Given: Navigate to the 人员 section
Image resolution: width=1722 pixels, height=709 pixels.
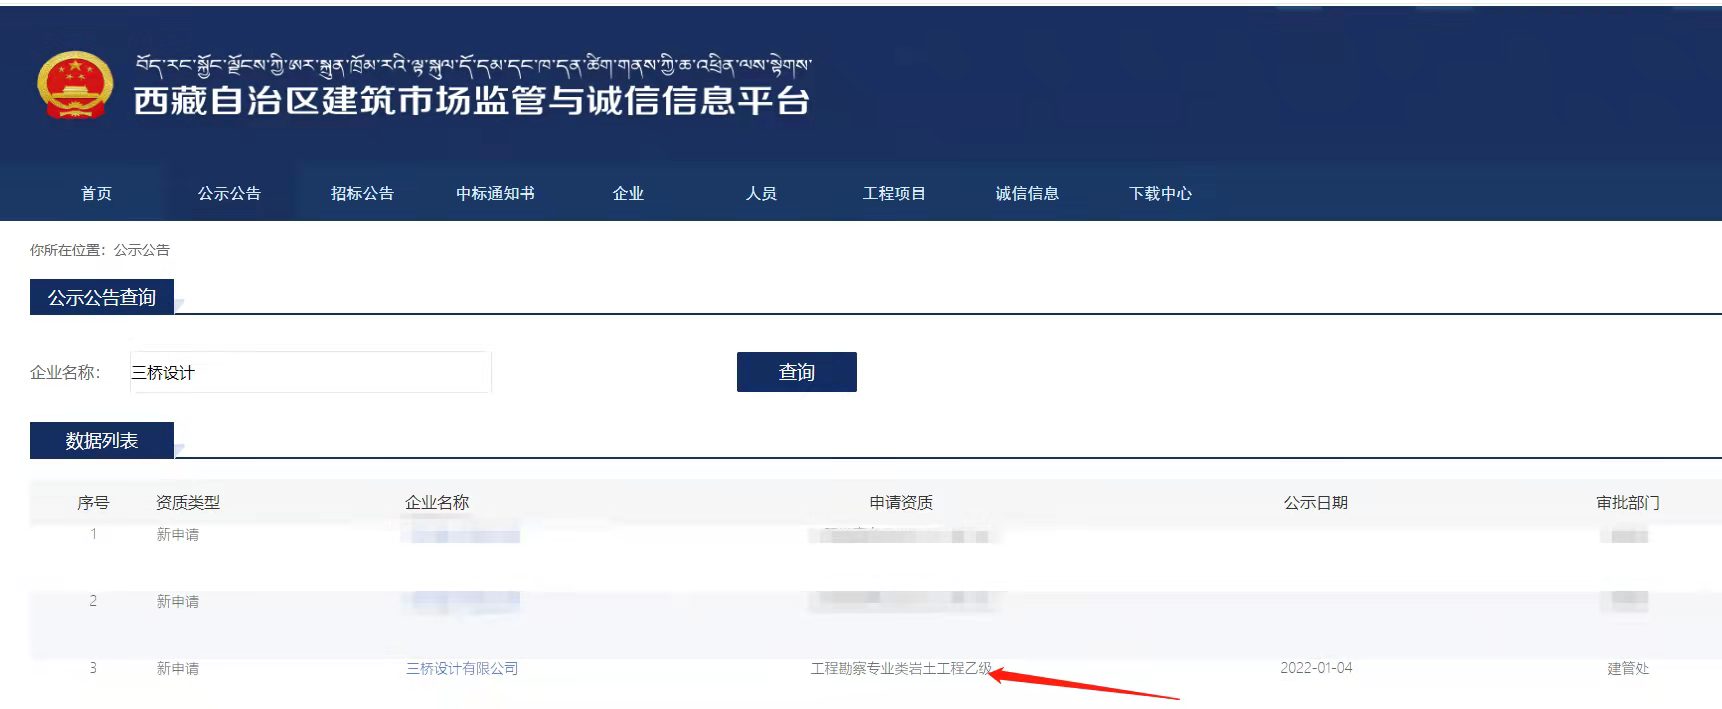Looking at the screenshot, I should (x=761, y=194).
